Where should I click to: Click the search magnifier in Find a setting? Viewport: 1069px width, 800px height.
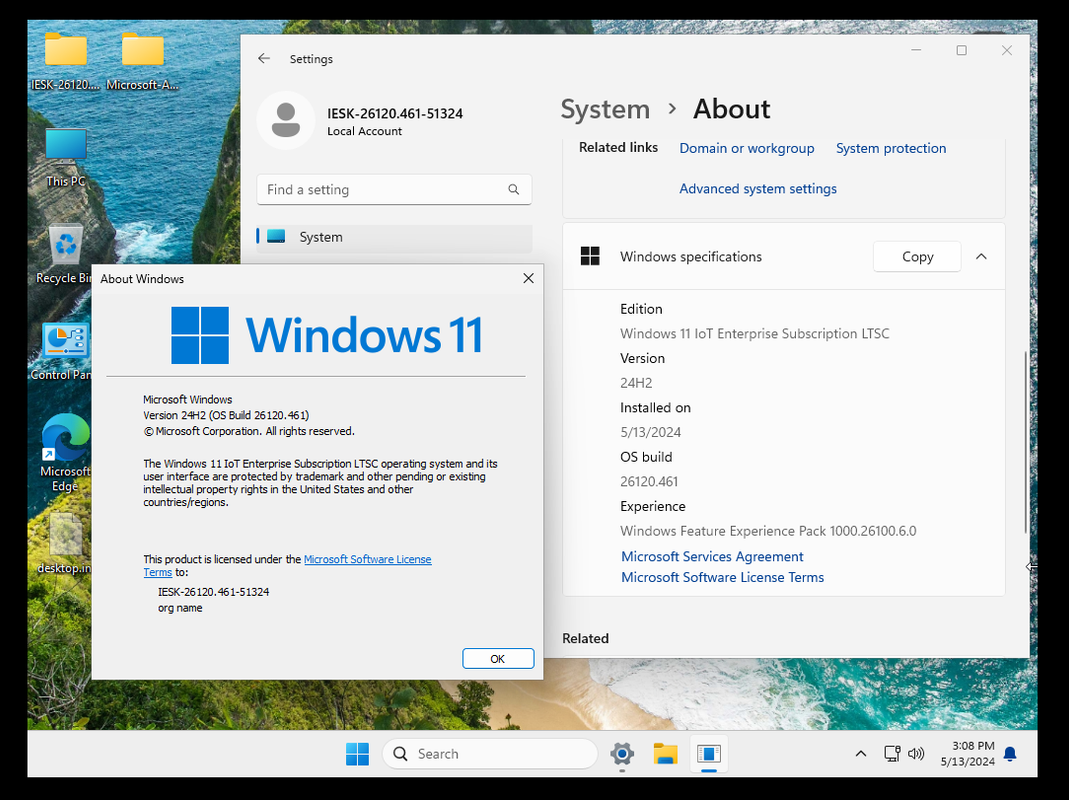click(x=513, y=190)
